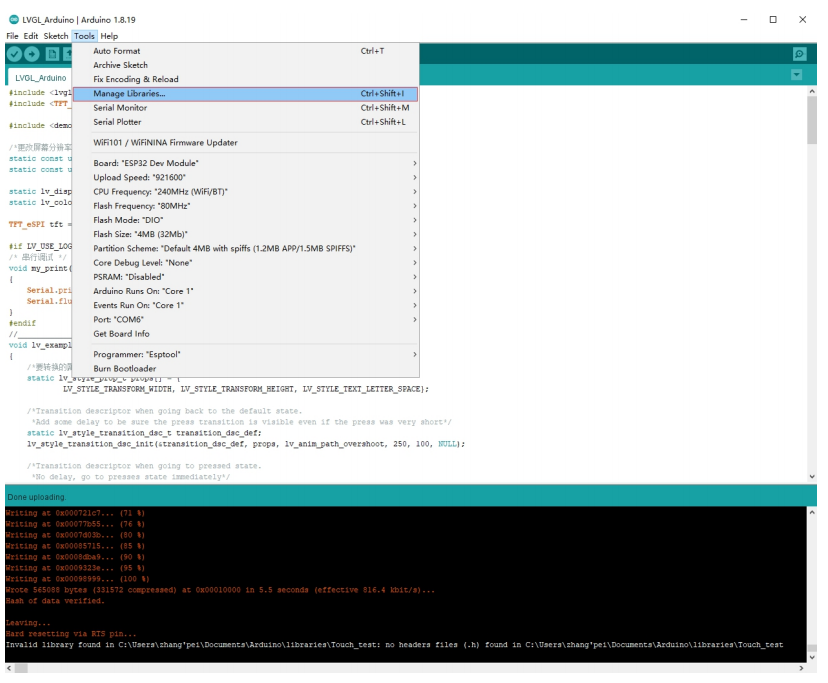Open Serial Monitor via magnifier icon
The width and height of the screenshot is (828, 683).
(798, 54)
